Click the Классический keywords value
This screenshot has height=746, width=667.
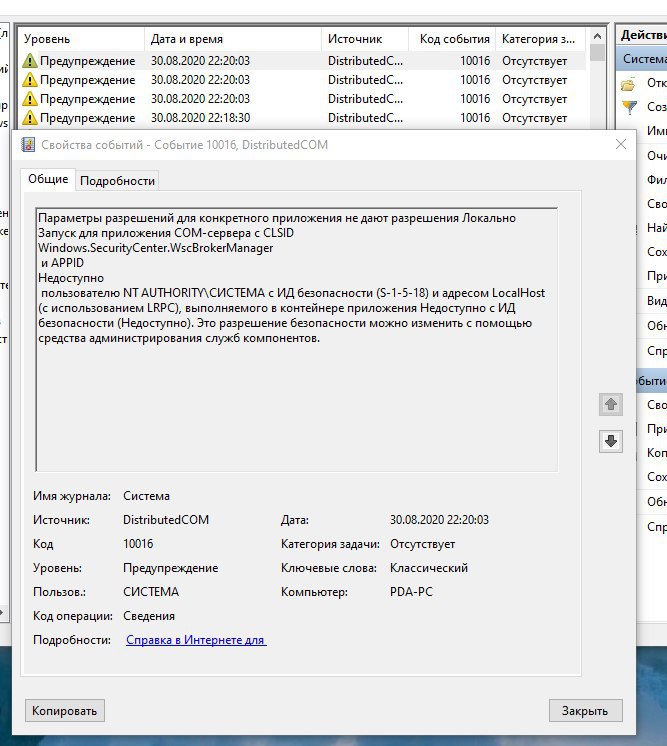429,568
